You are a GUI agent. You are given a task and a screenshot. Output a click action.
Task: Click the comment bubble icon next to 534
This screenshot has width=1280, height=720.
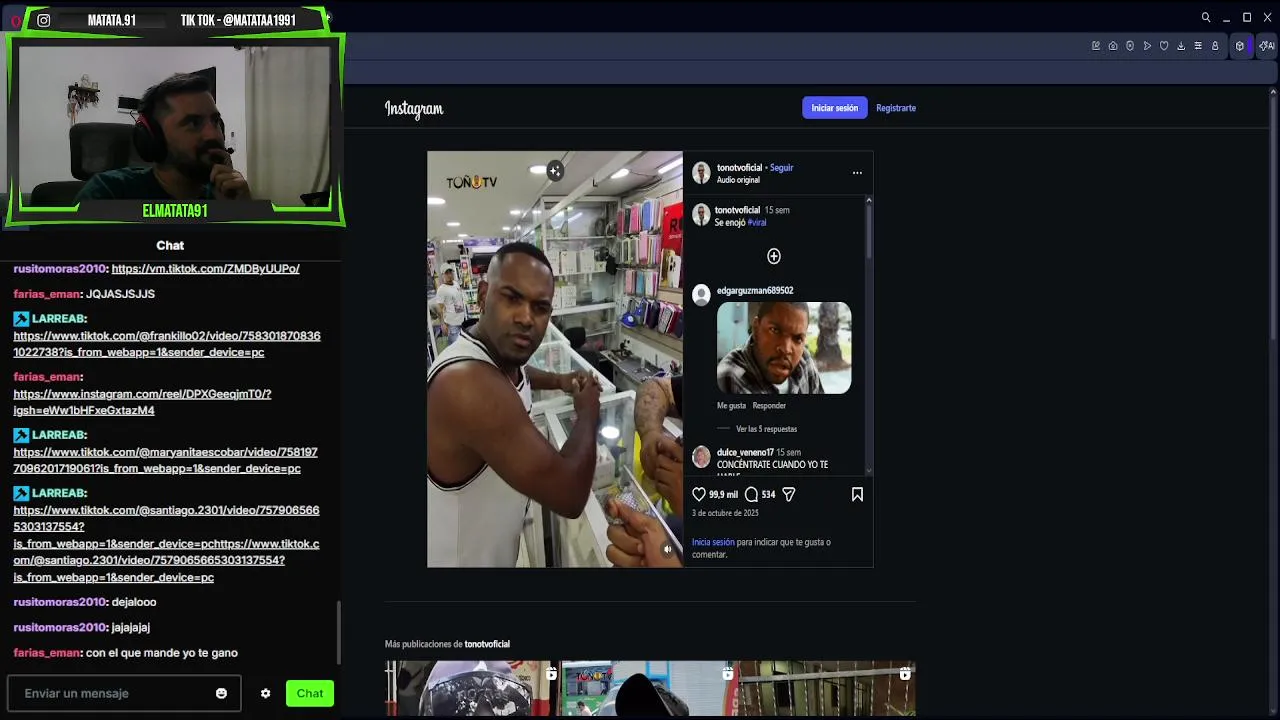751,494
